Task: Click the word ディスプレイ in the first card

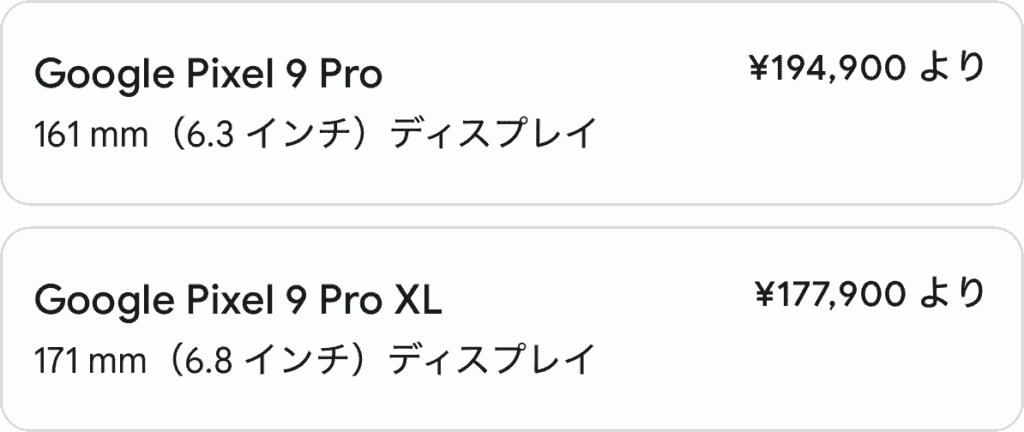Action: point(494,133)
